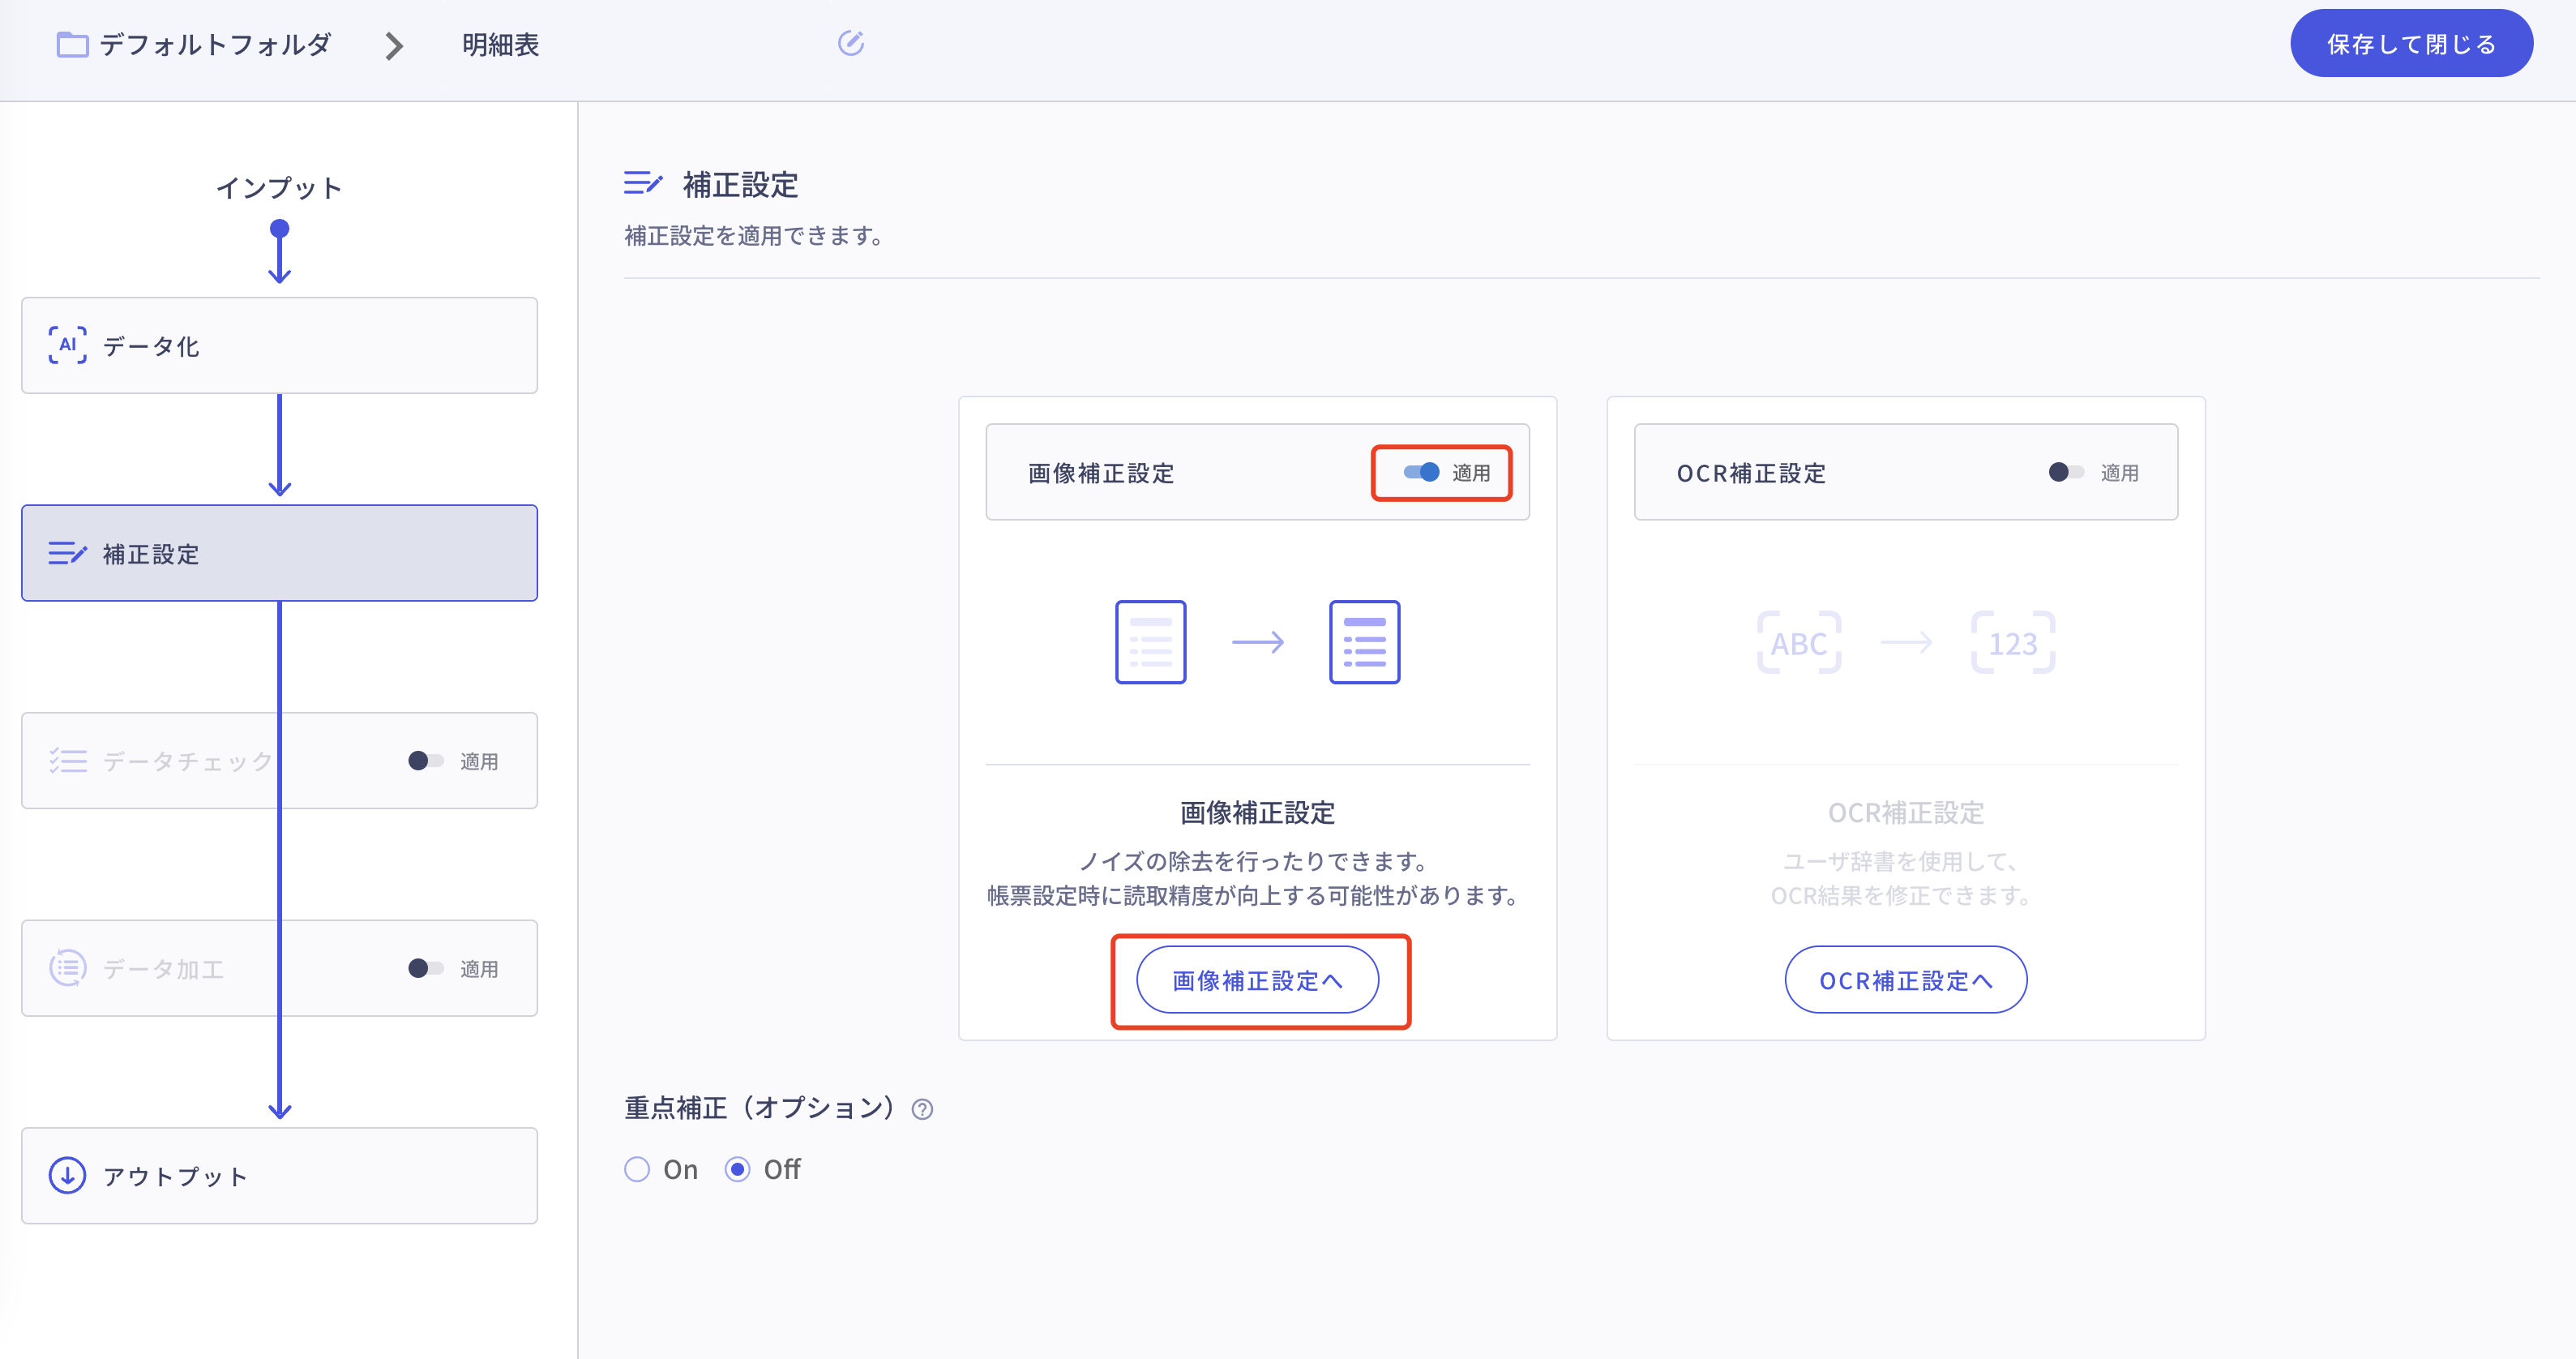Click the 123 bracket icon
The width and height of the screenshot is (2576, 1359).
2013,642
